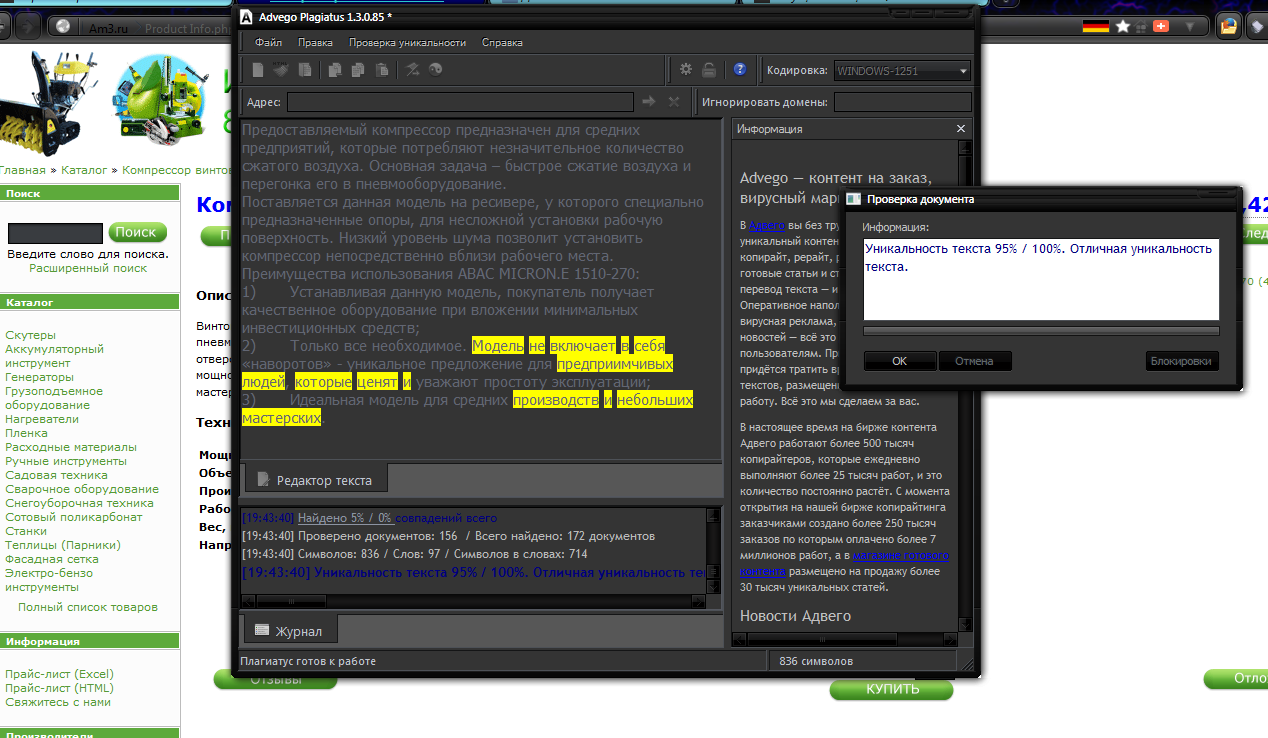Open the Скутеры catalog link
This screenshot has width=1268, height=738.
pos(30,335)
